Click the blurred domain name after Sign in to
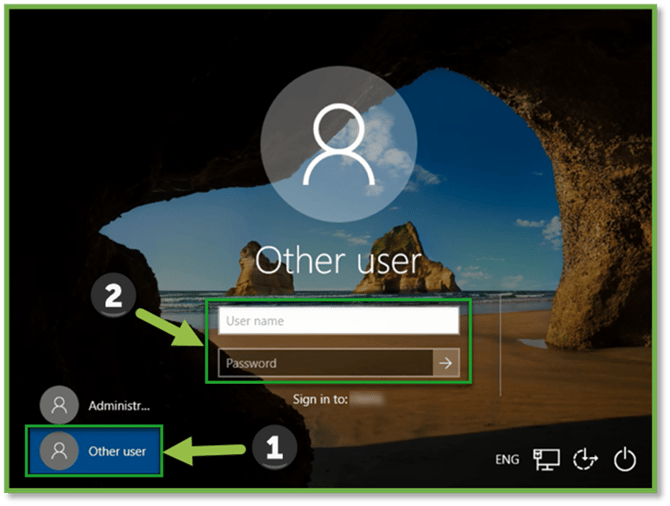Image resolution: width=670 pixels, height=506 pixels. (x=366, y=398)
